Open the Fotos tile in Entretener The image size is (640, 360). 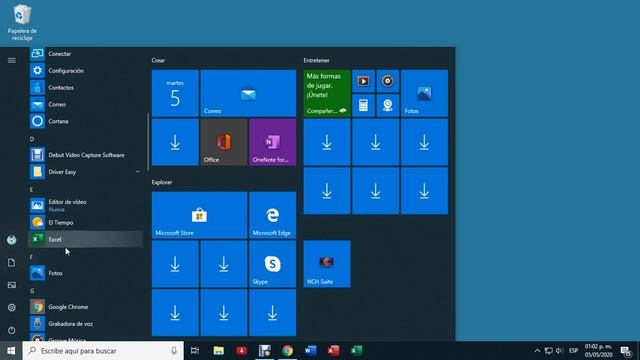click(424, 93)
